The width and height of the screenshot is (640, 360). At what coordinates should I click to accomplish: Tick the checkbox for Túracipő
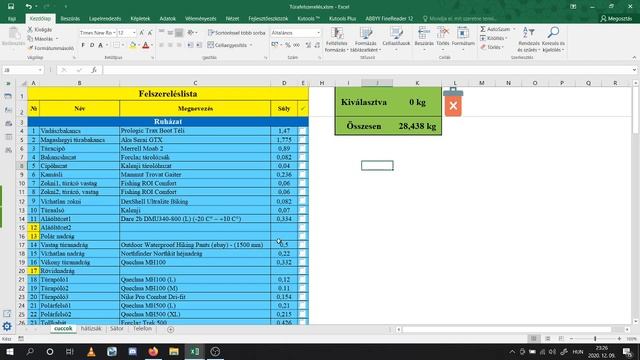(x=302, y=149)
